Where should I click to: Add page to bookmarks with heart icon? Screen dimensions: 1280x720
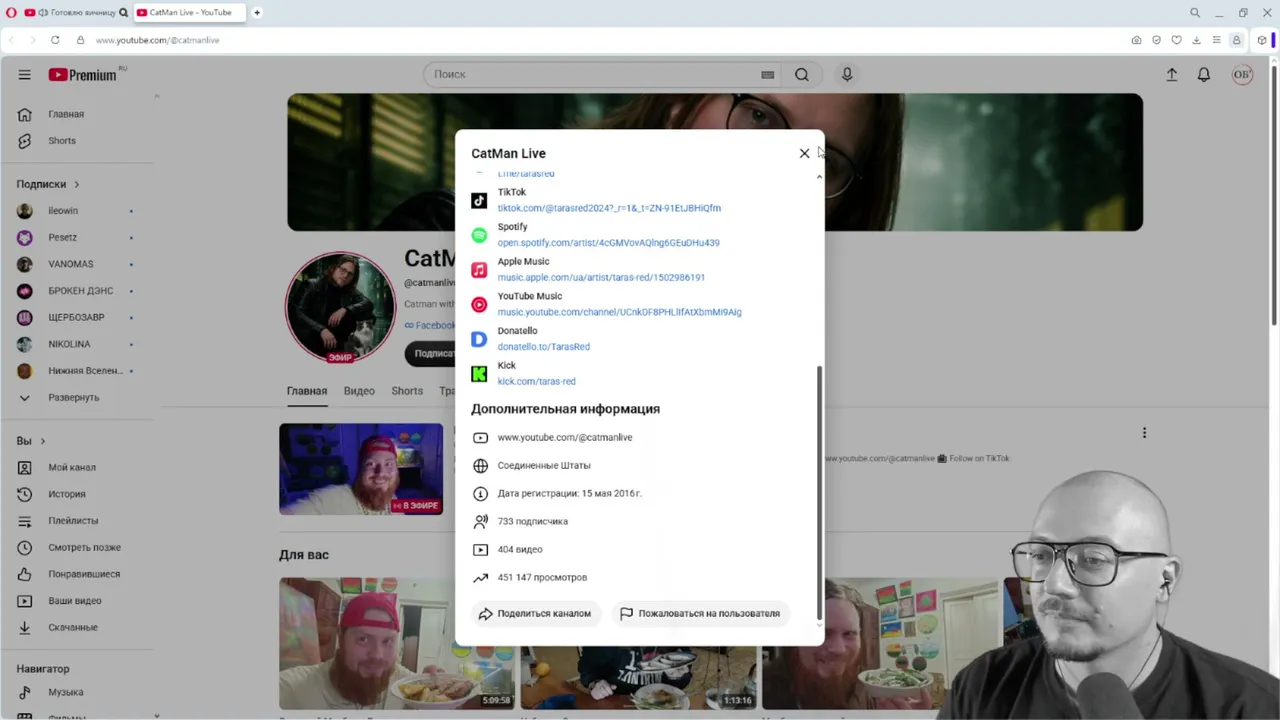pos(1176,40)
